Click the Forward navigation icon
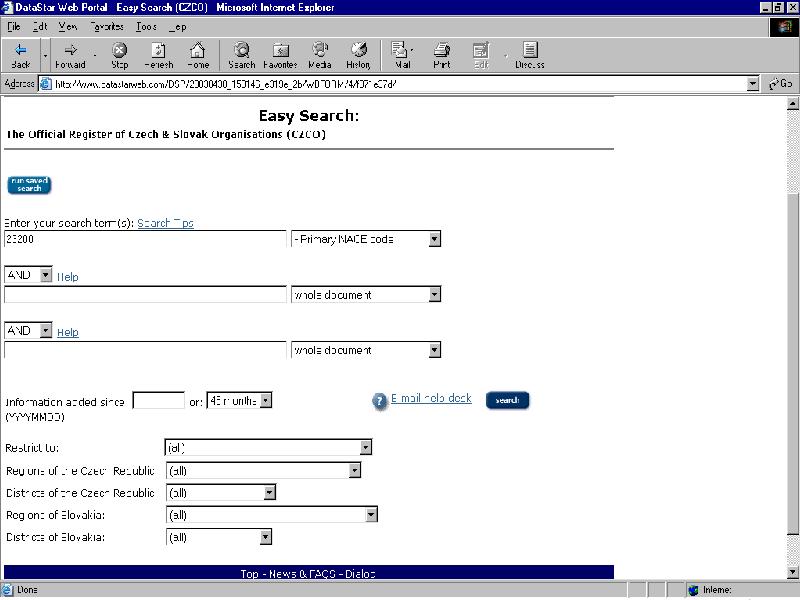Viewport: 800px width, 600px height. point(70,55)
